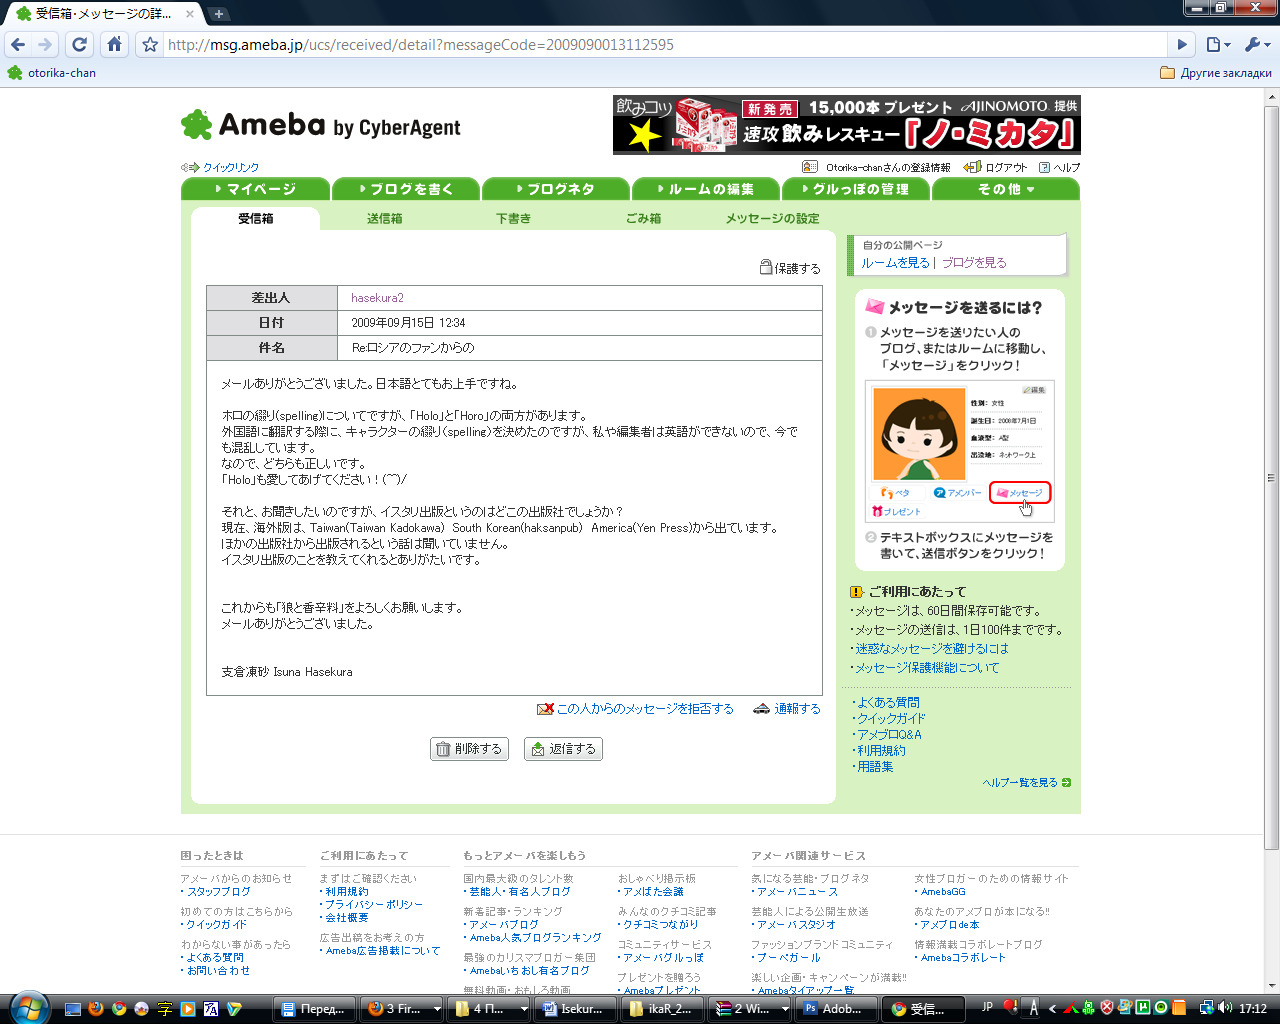Open the ブログを書く menu item
This screenshot has width=1280, height=1024.
405,189
